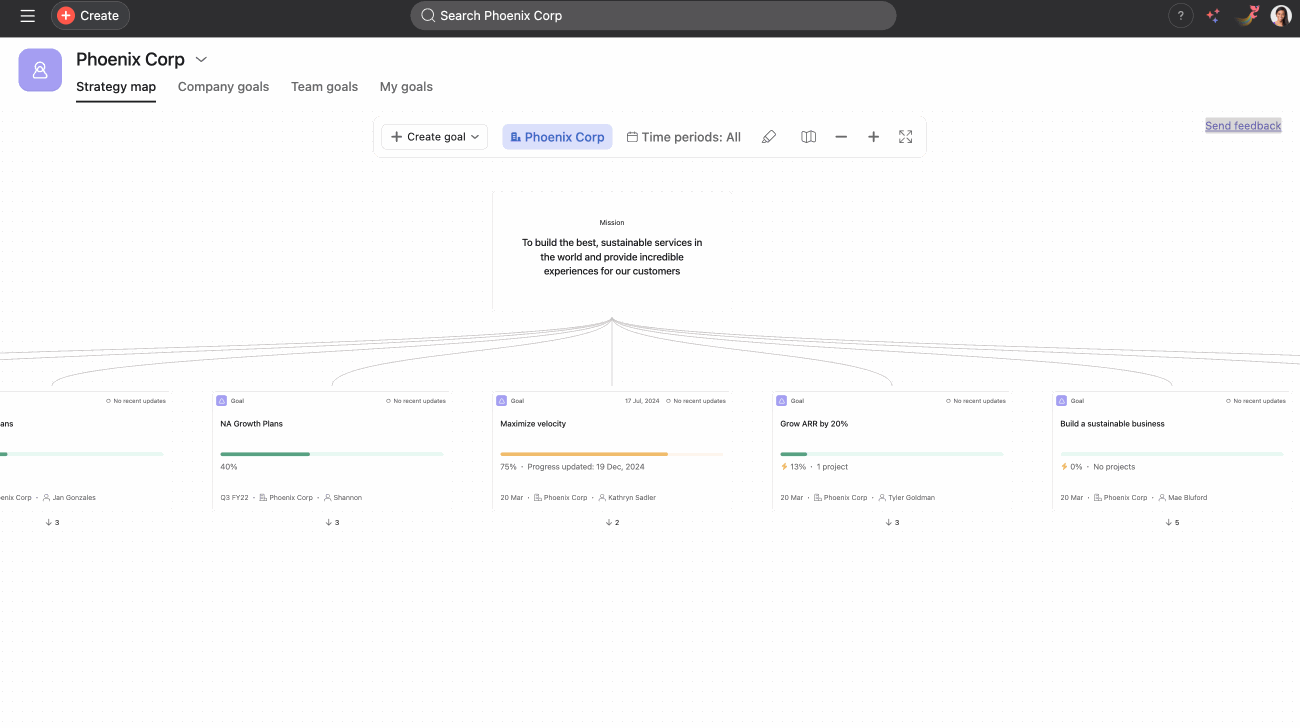
Task: Toggle the Phoenix Corp filter chip
Action: click(x=557, y=137)
